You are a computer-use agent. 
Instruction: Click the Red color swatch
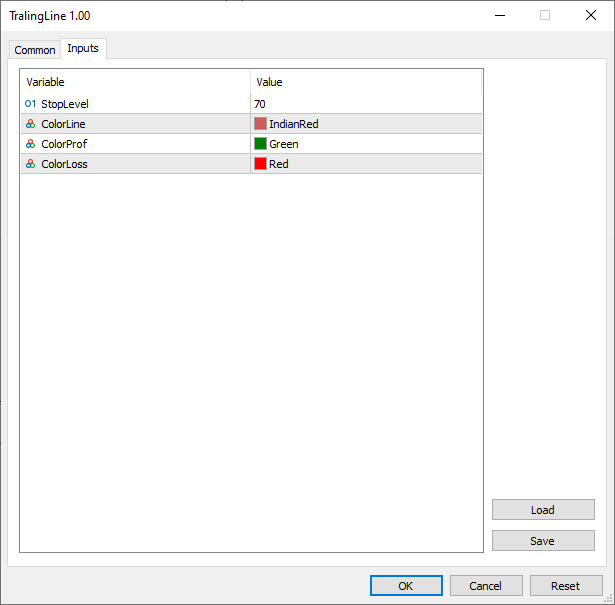click(x=260, y=164)
